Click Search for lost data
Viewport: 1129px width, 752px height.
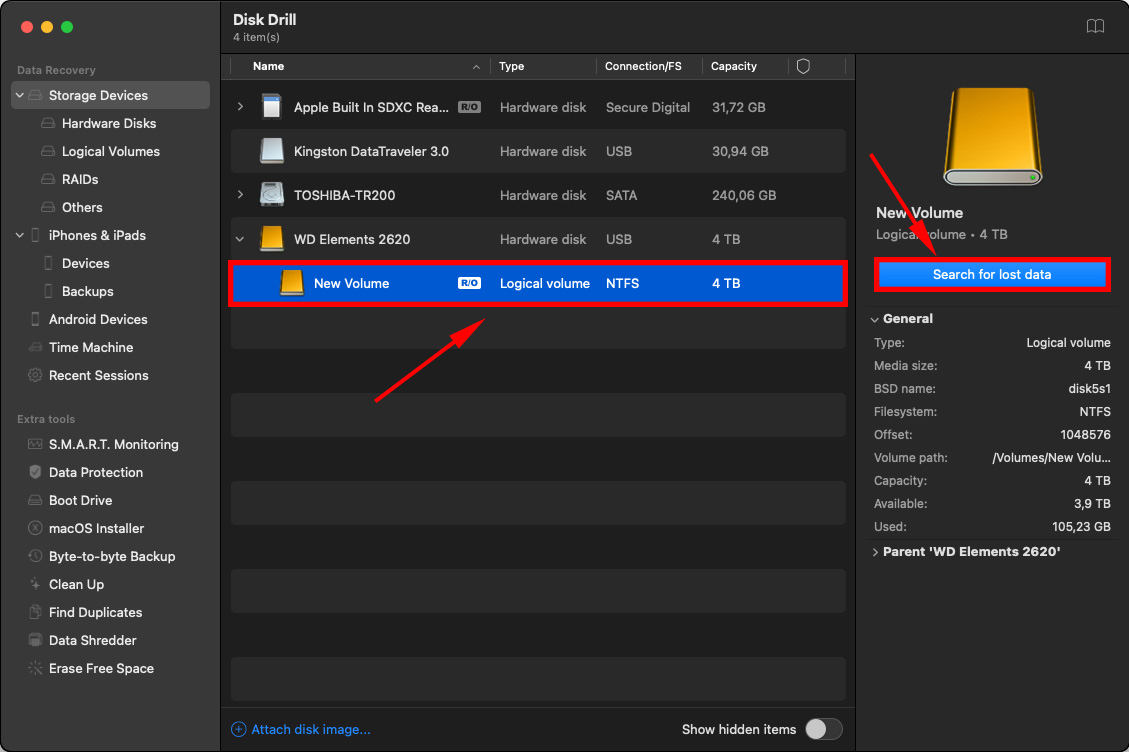coord(991,274)
